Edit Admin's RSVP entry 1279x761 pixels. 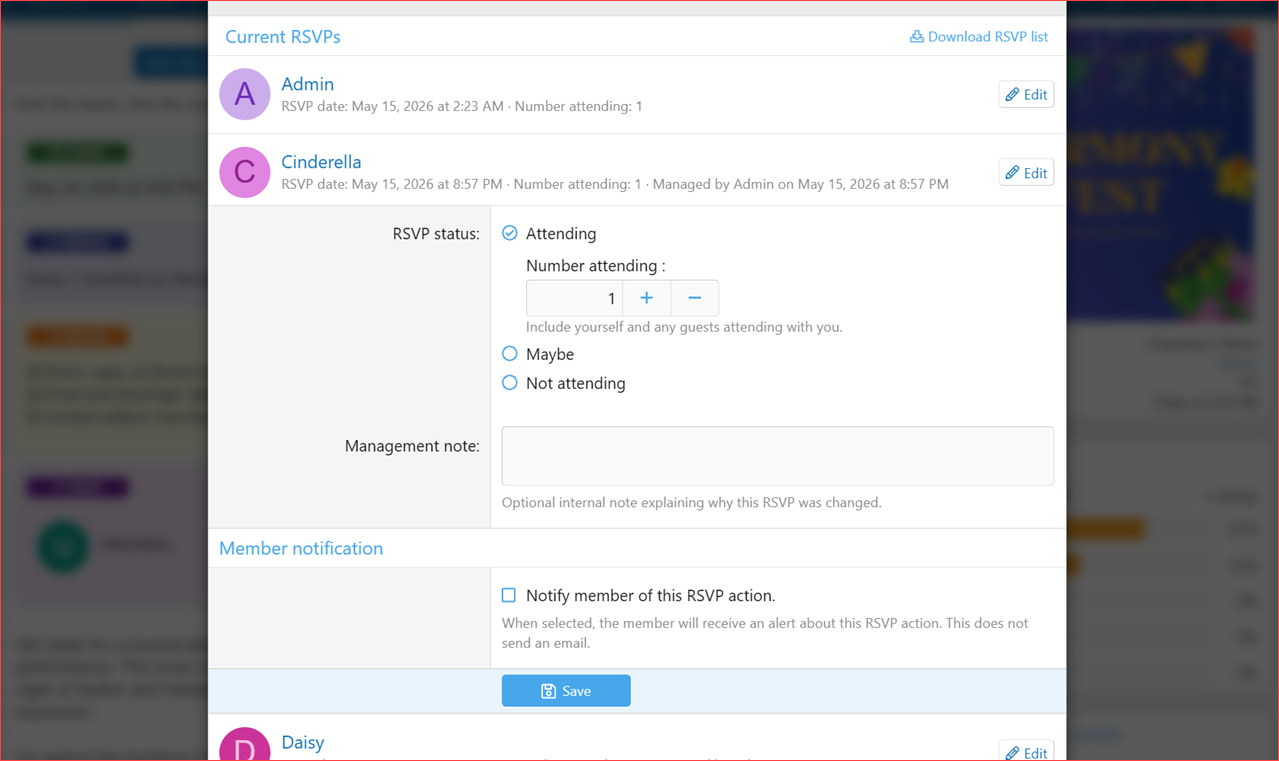pos(1026,94)
